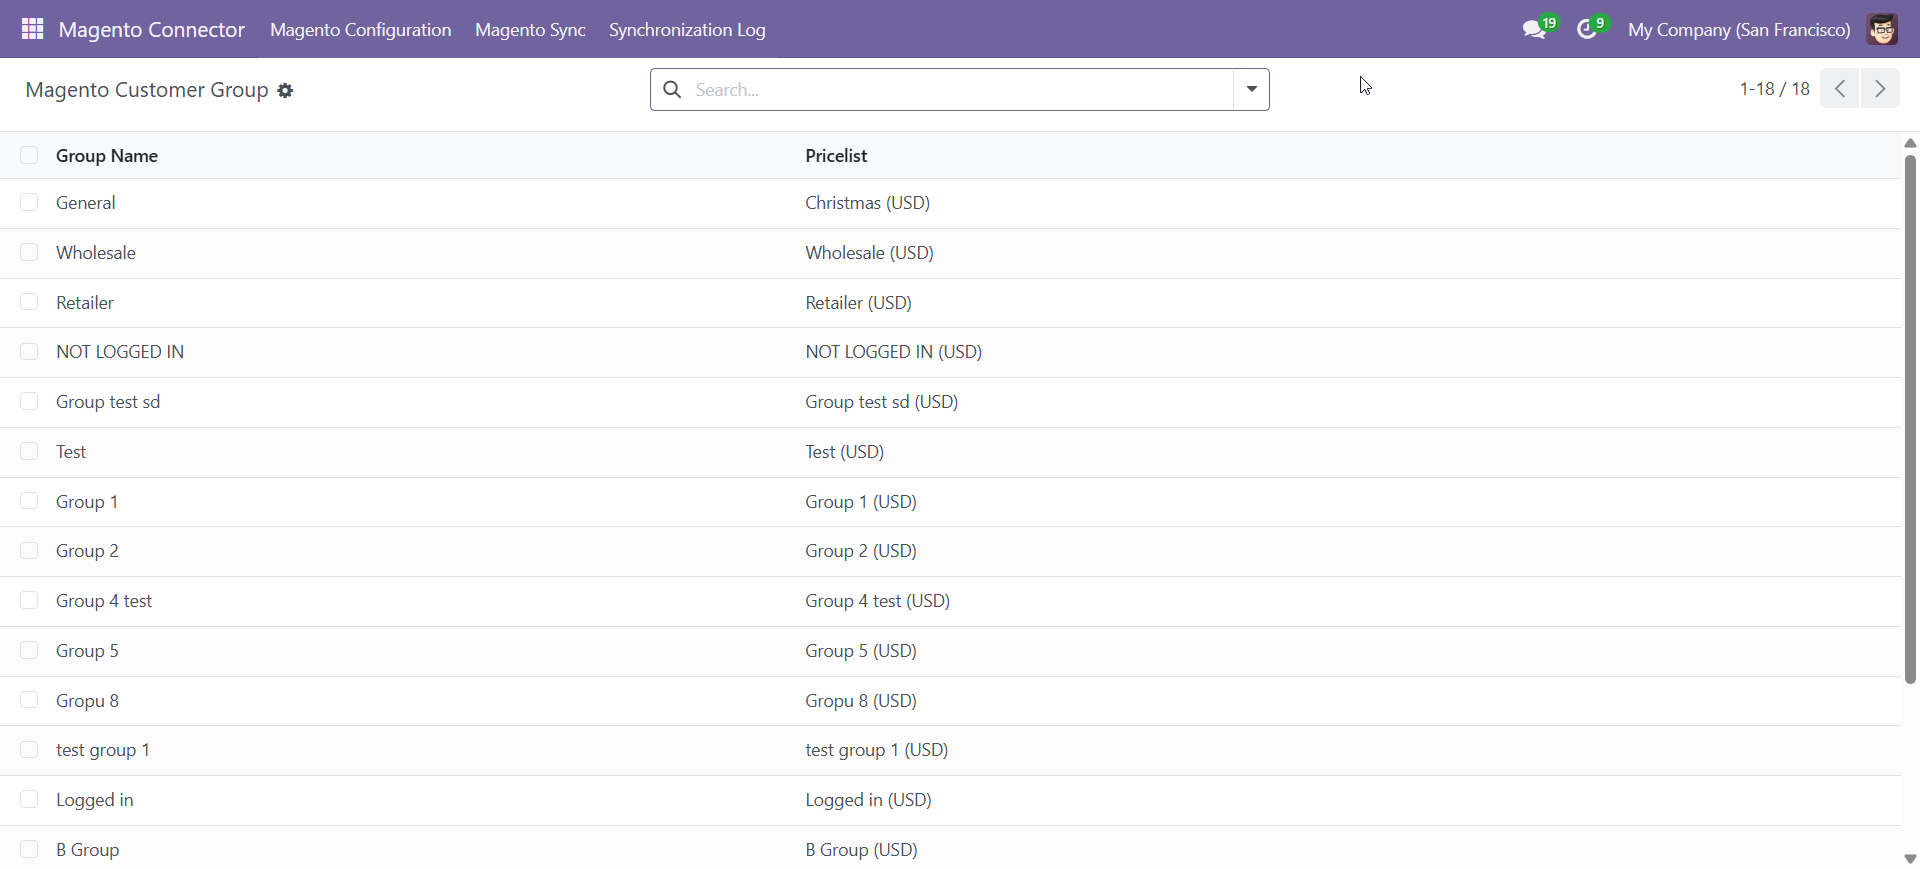Open the Synchronization Log menu
The width and height of the screenshot is (1920, 869).
click(687, 30)
